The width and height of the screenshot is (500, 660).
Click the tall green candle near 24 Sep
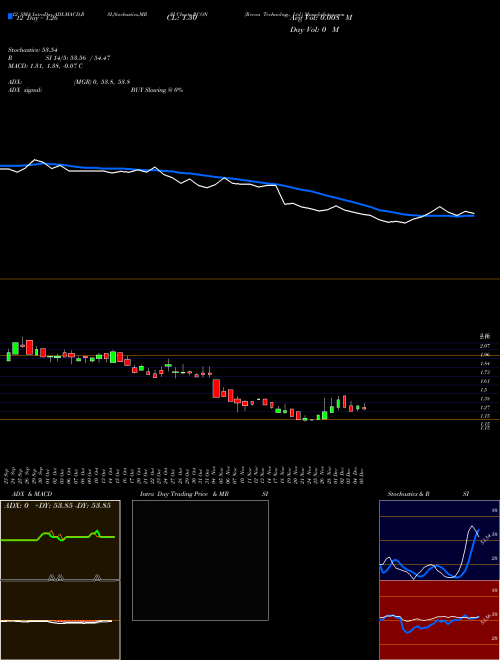(x=16, y=348)
